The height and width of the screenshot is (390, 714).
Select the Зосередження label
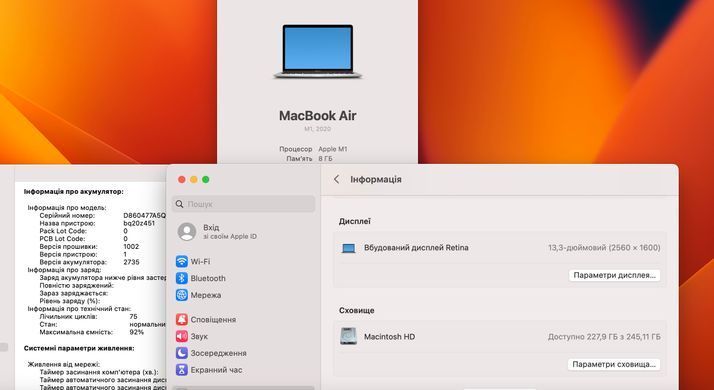219,353
